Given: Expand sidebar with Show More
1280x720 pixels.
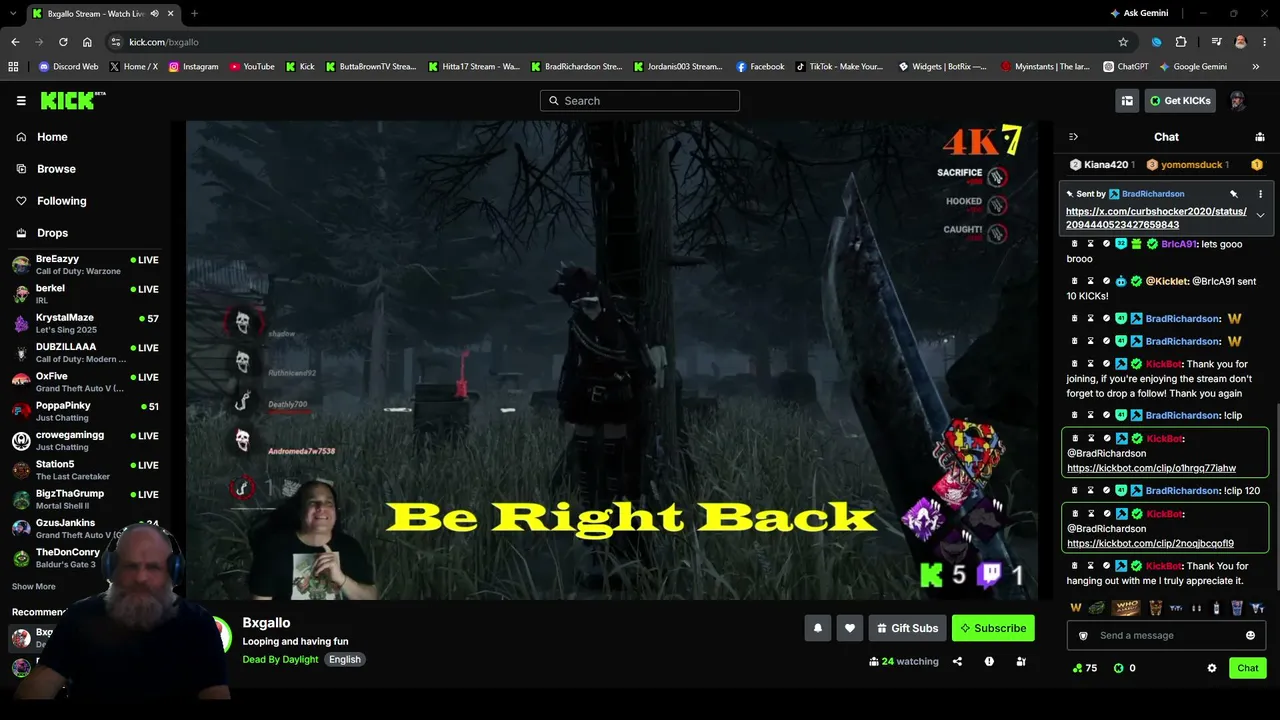Looking at the screenshot, I should coord(34,587).
